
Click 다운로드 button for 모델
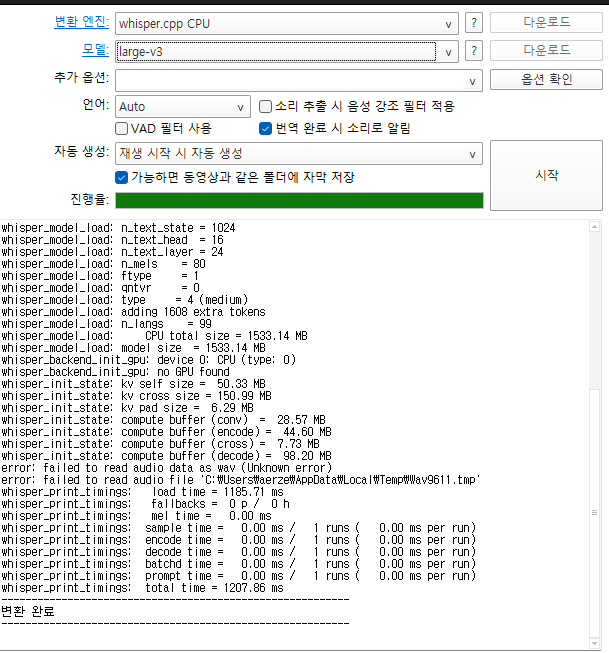pyautogui.click(x=546, y=50)
